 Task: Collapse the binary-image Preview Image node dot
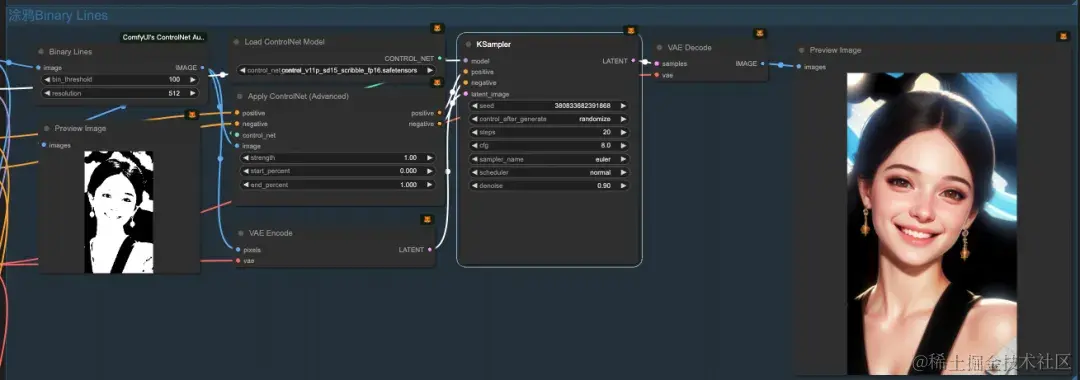pos(47,128)
